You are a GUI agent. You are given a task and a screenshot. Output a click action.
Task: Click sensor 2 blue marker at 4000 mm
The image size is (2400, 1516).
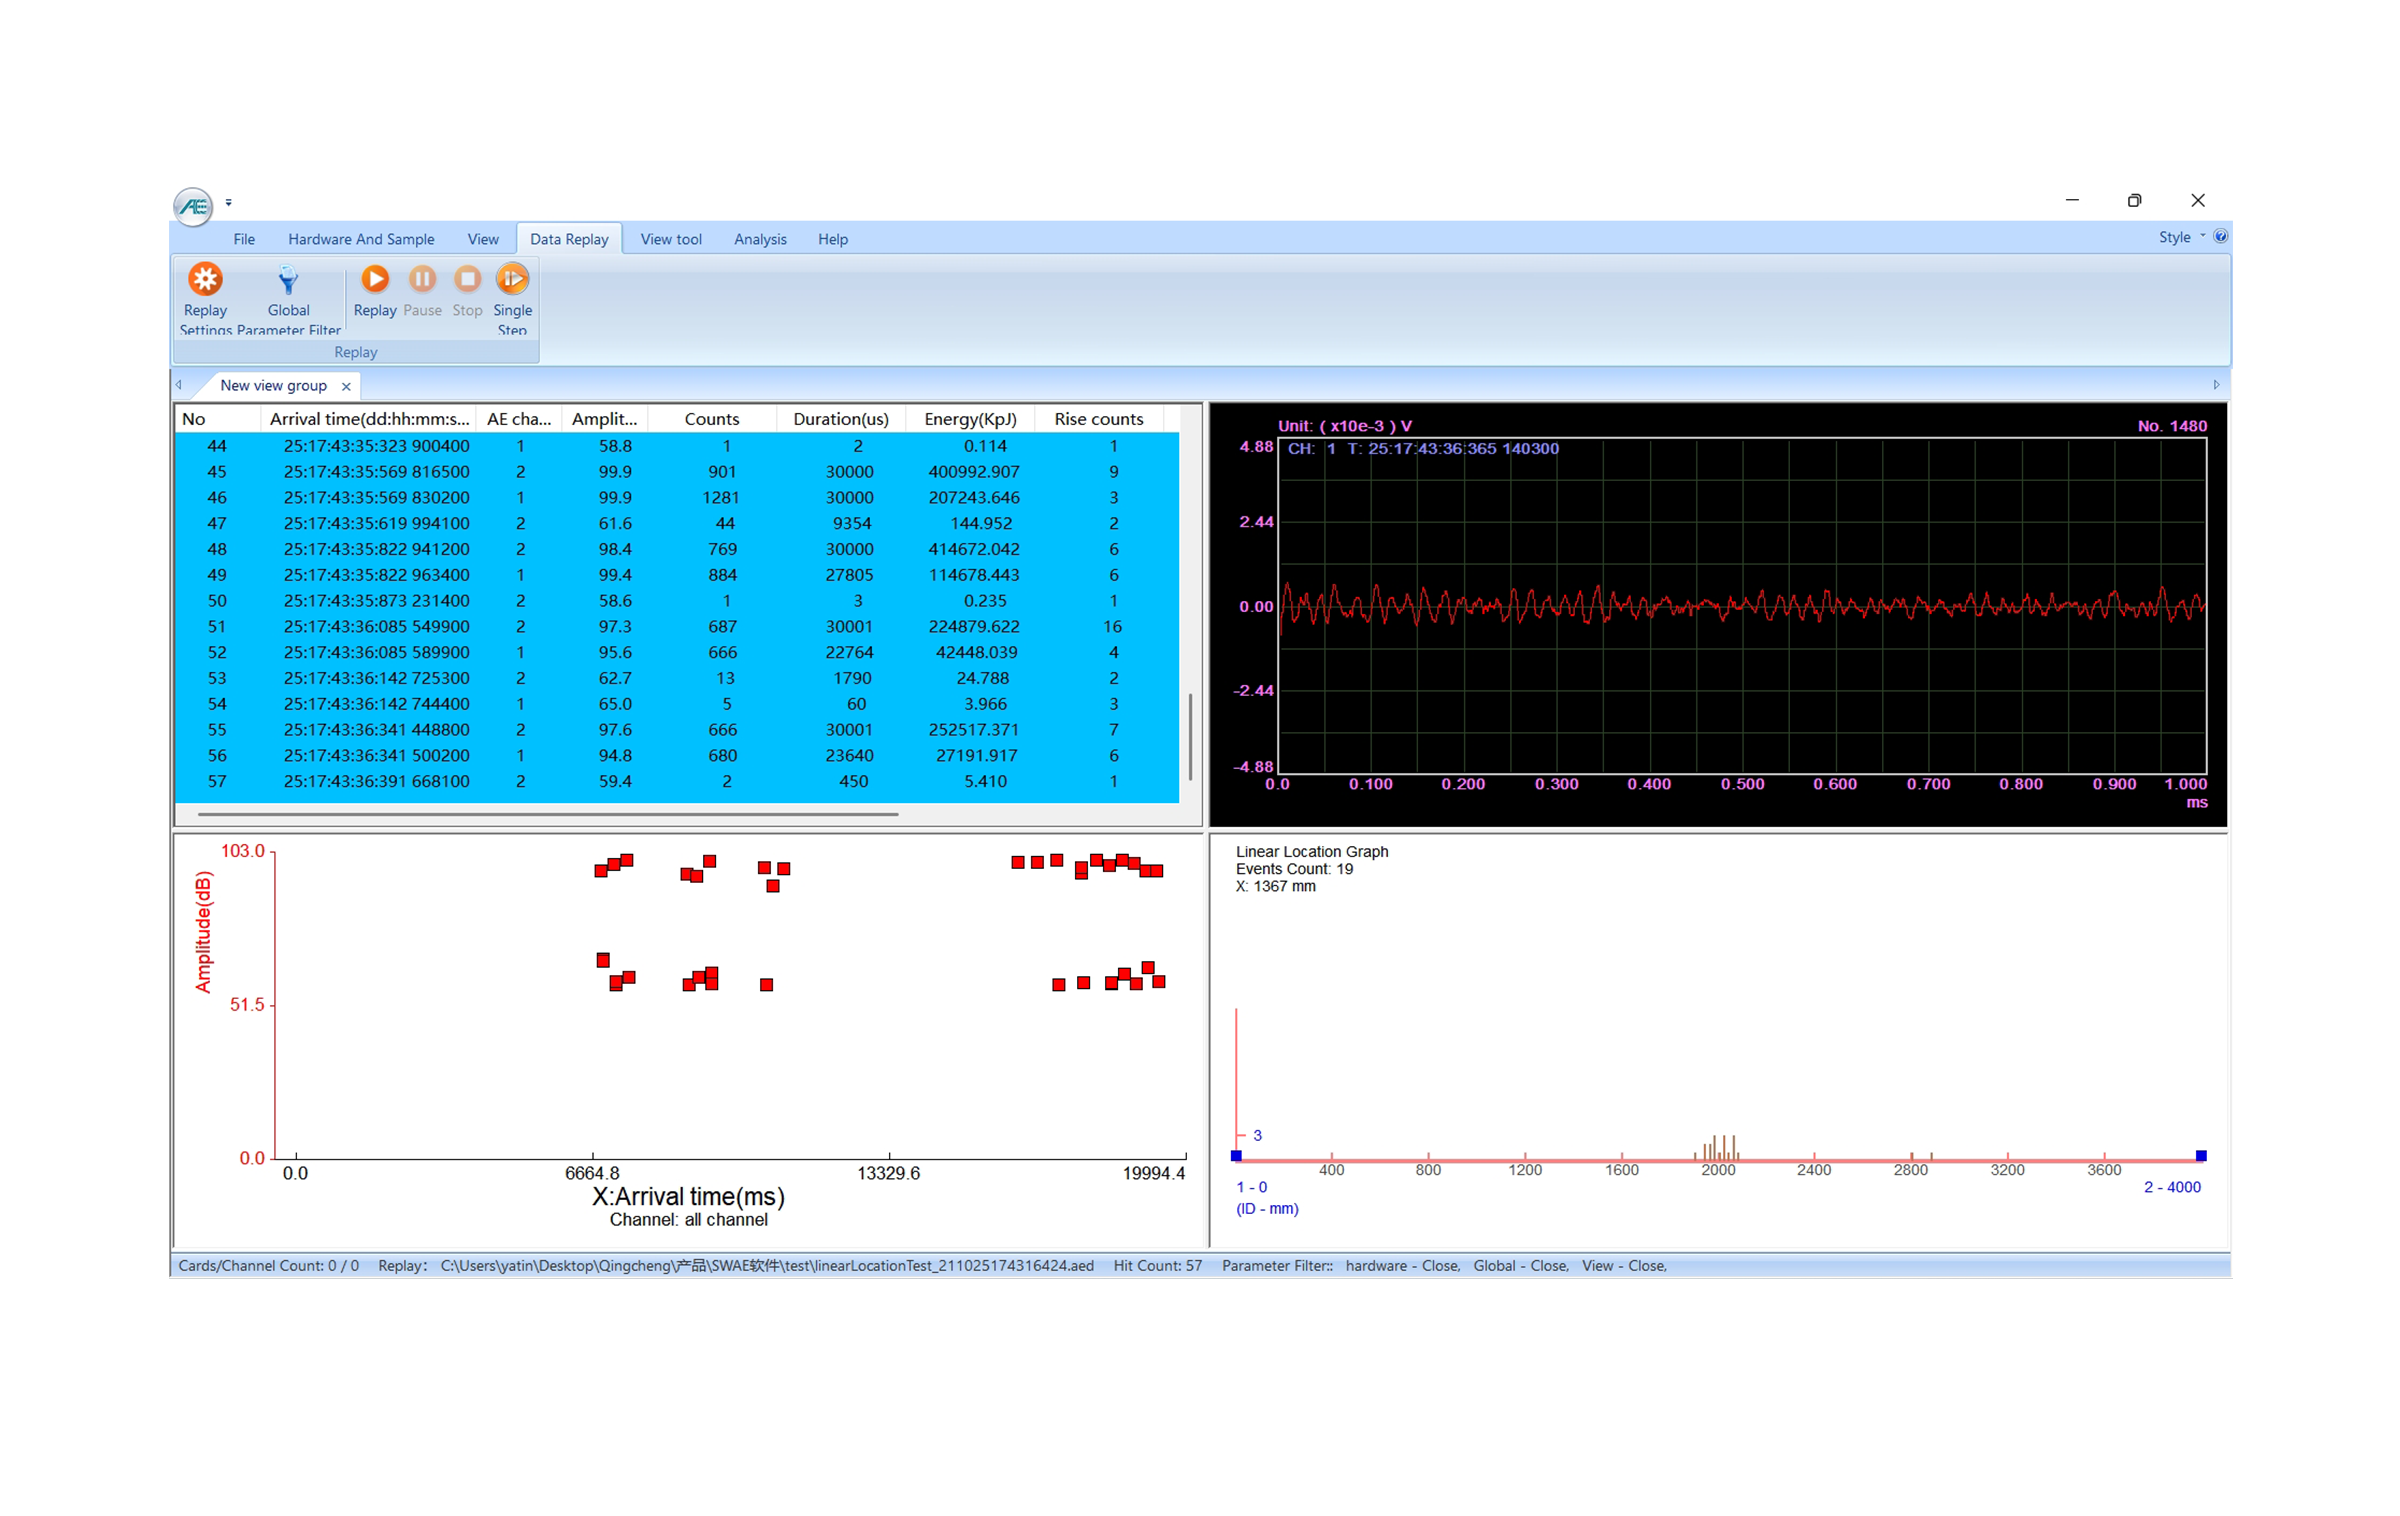tap(2200, 1155)
